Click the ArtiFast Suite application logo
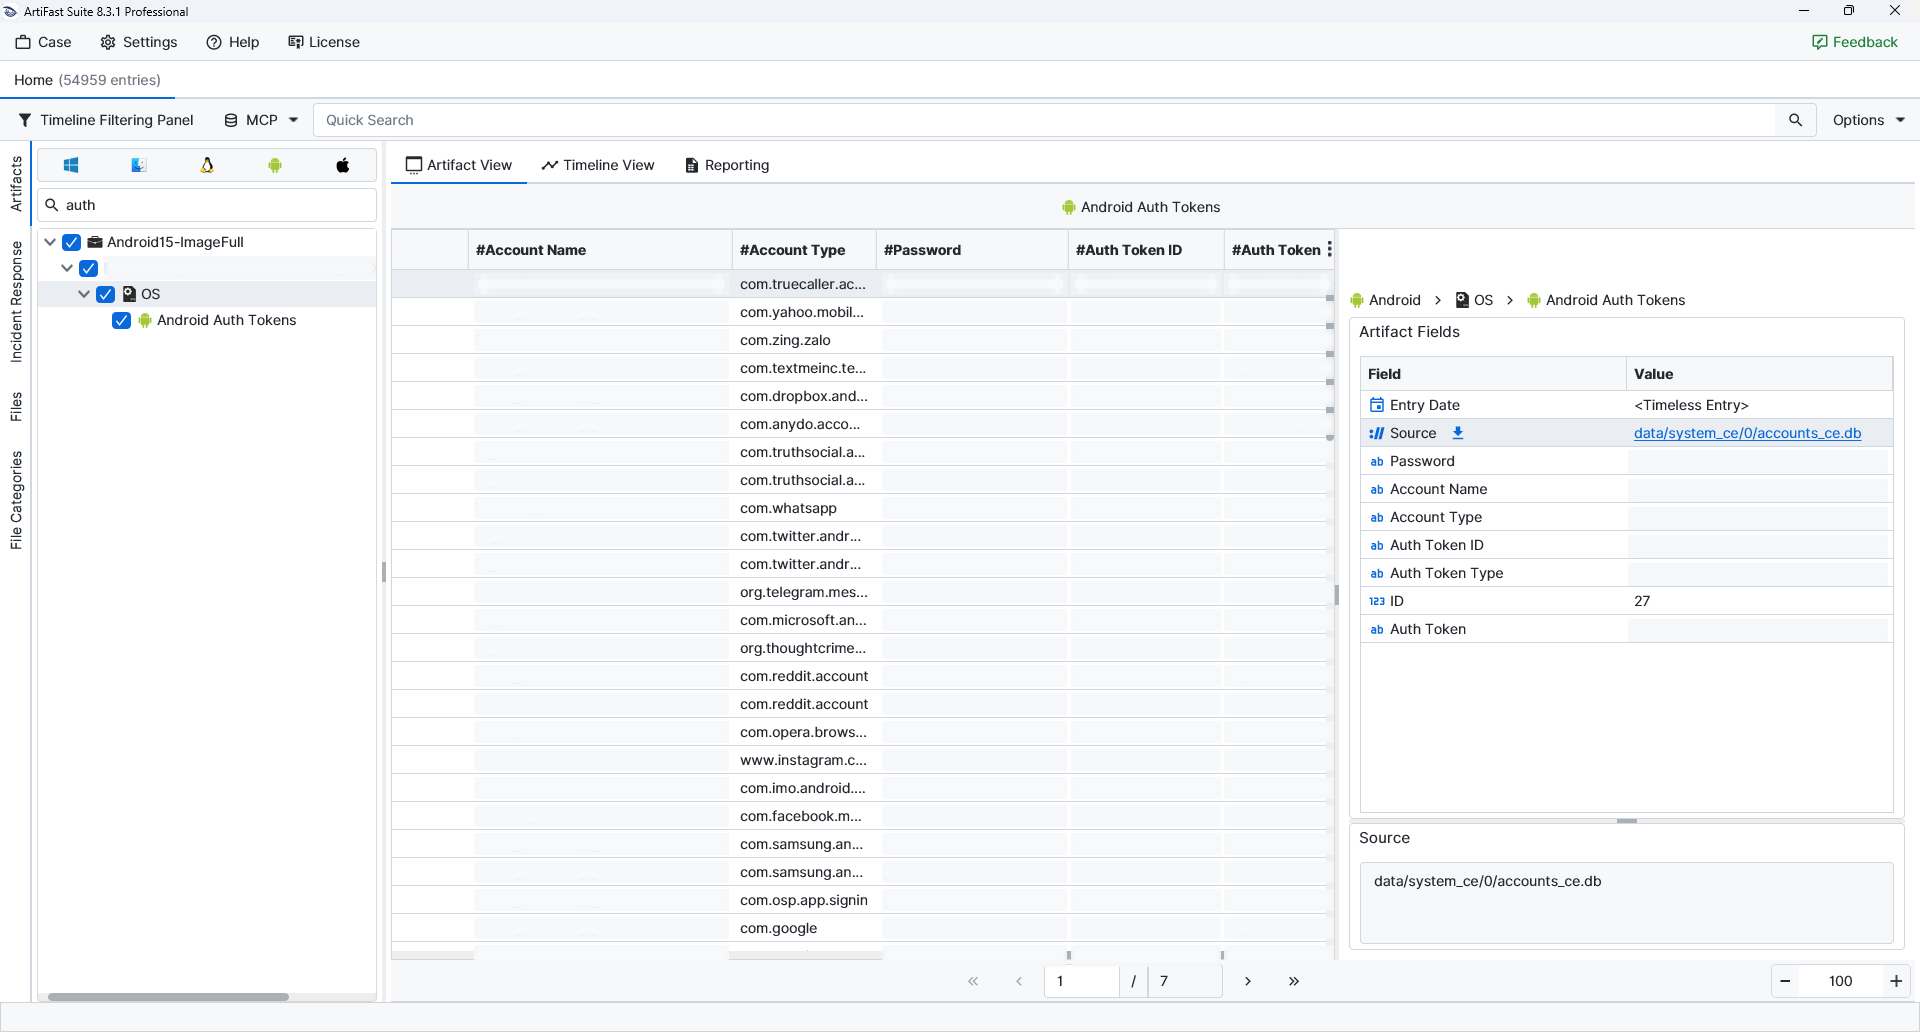 click(x=11, y=11)
